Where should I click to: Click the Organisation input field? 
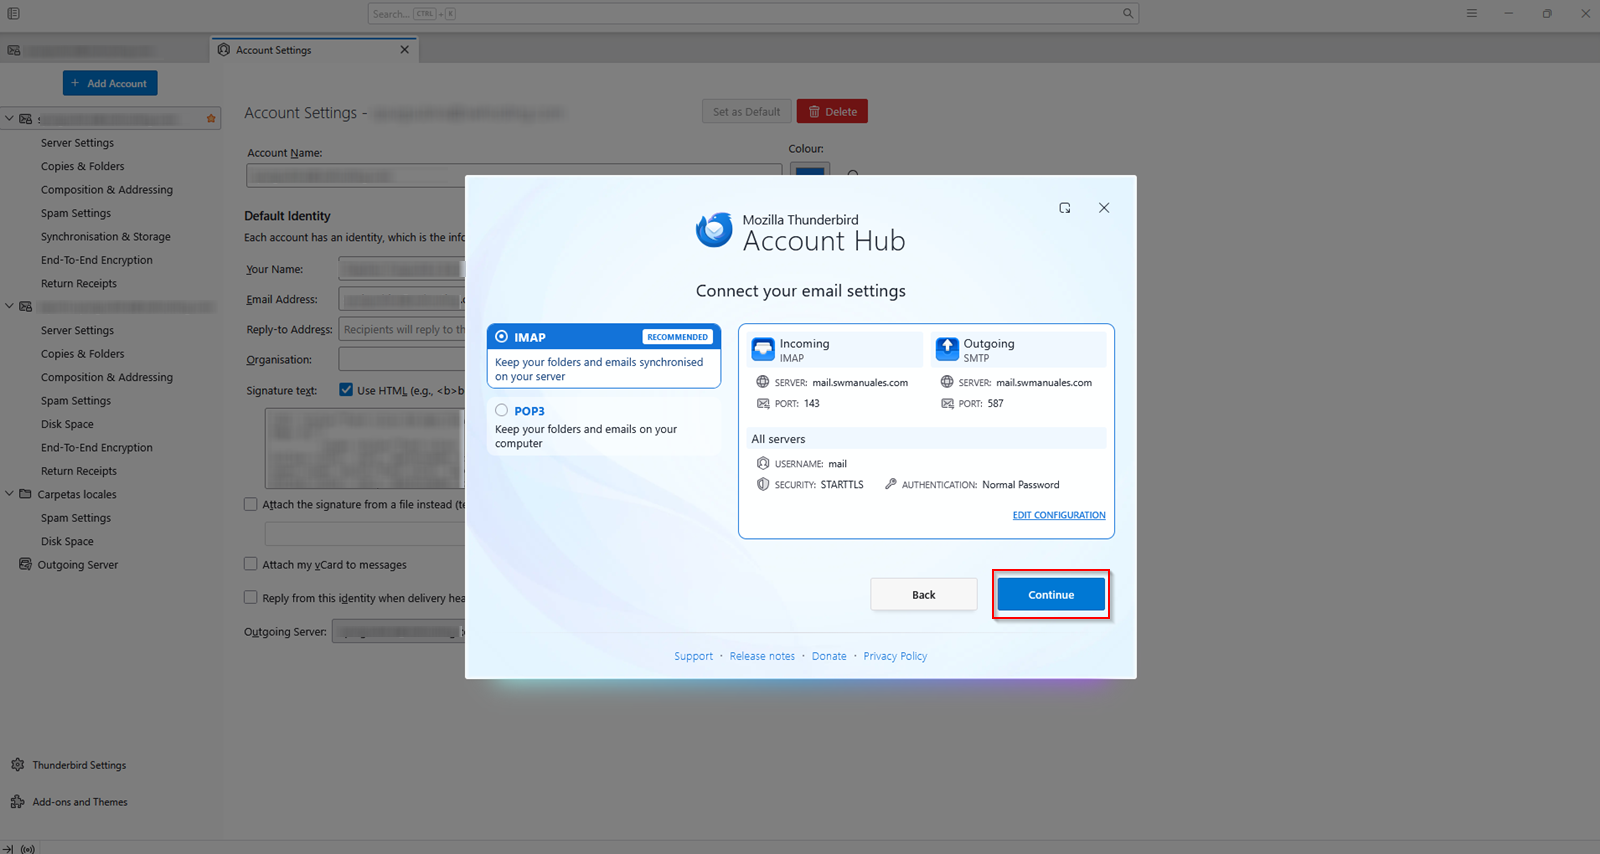pyautogui.click(x=402, y=359)
